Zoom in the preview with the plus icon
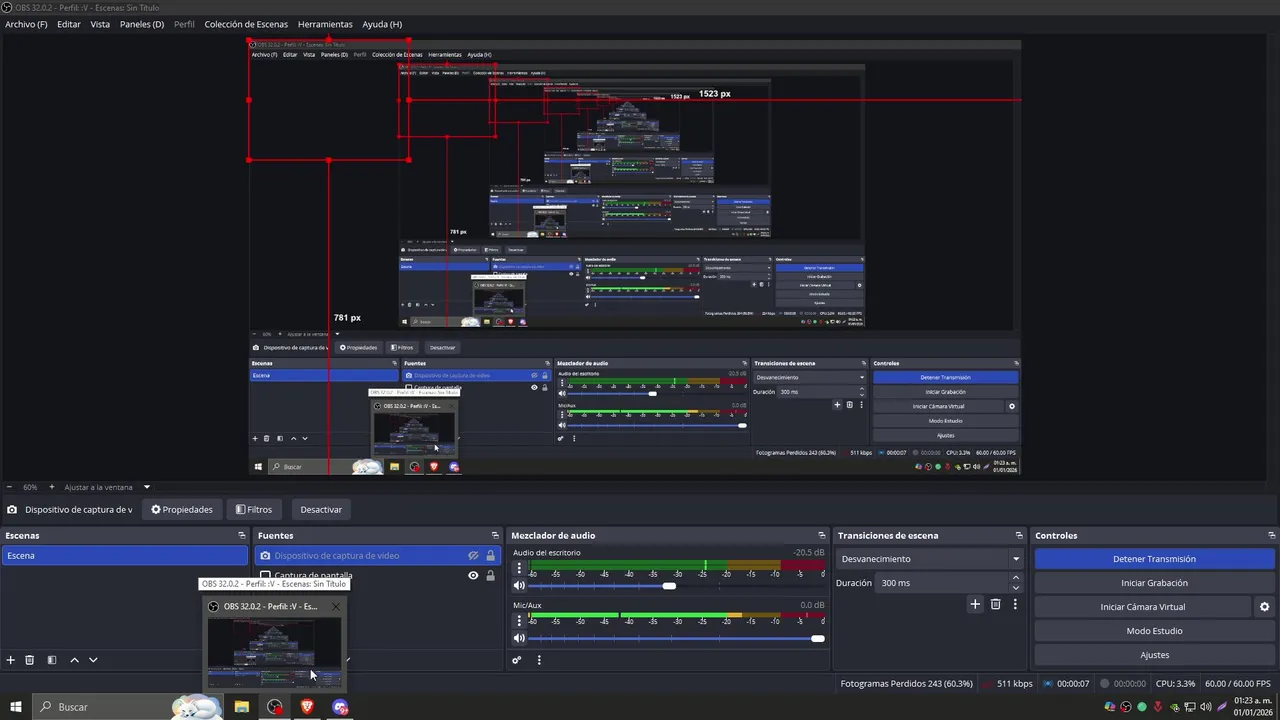 point(52,487)
